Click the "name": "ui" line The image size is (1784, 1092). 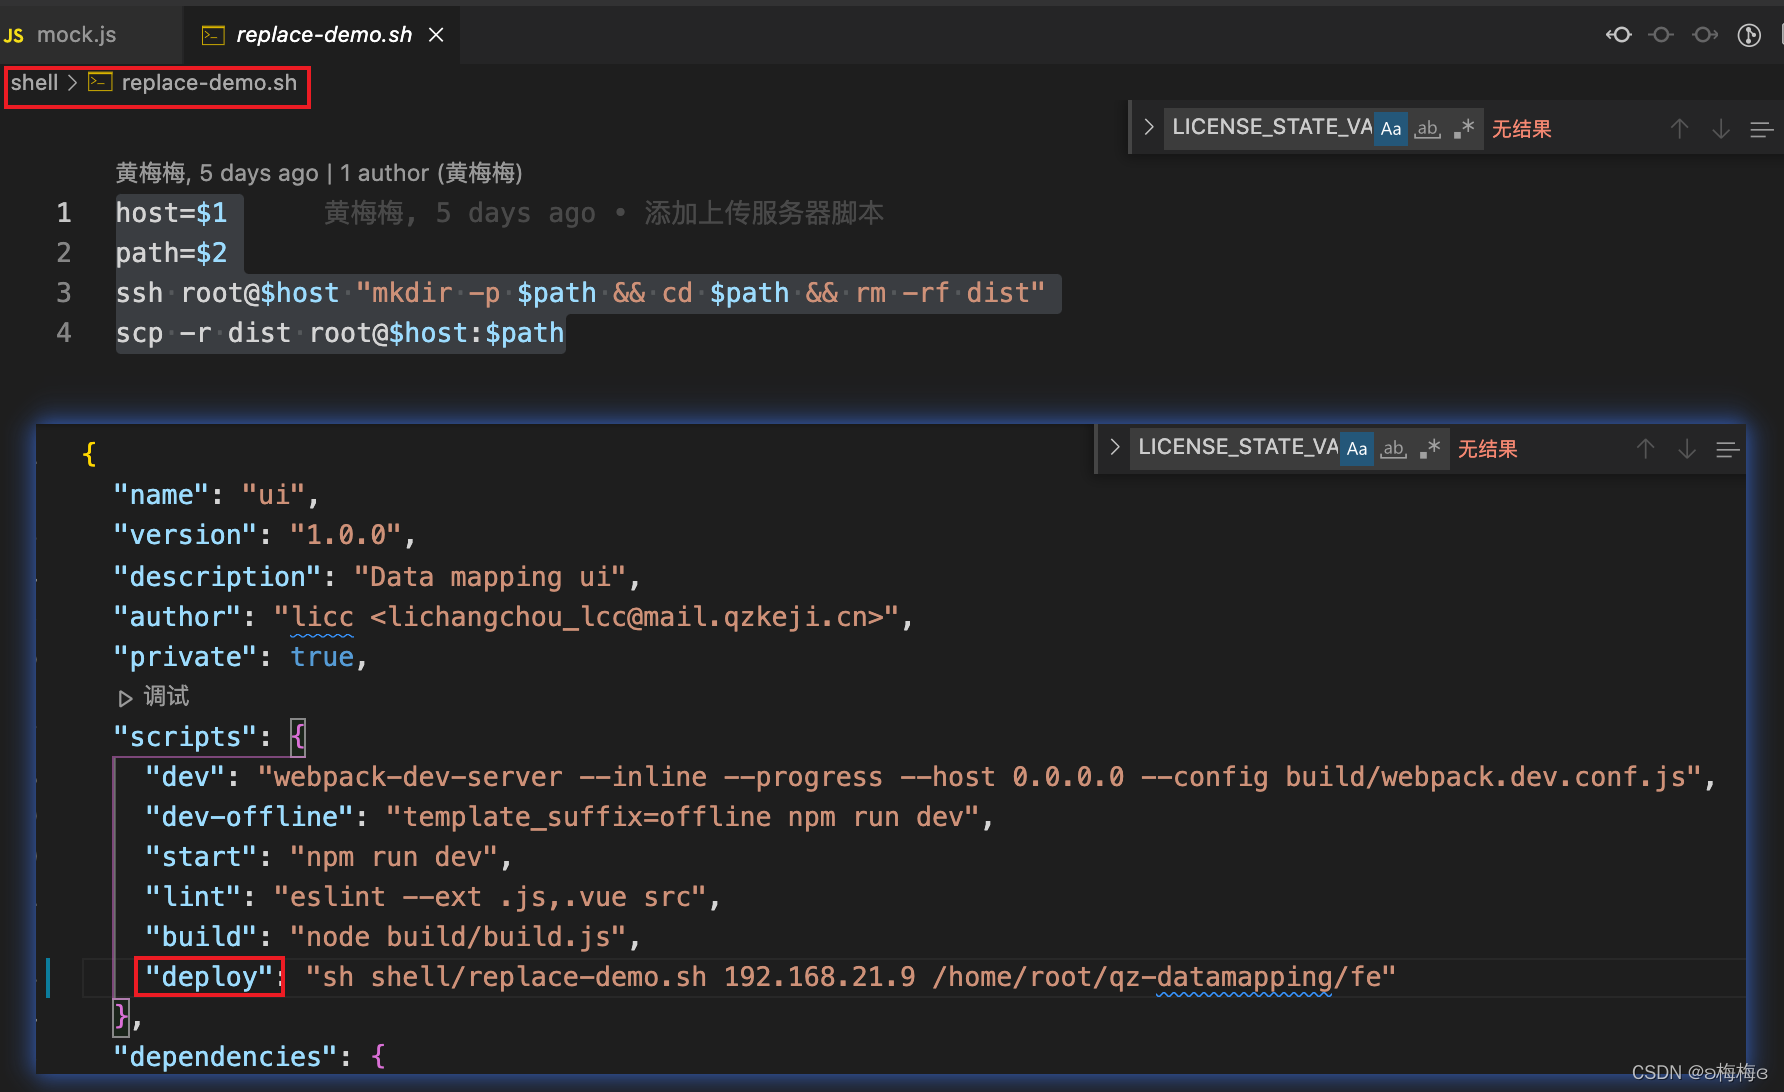pos(216,495)
